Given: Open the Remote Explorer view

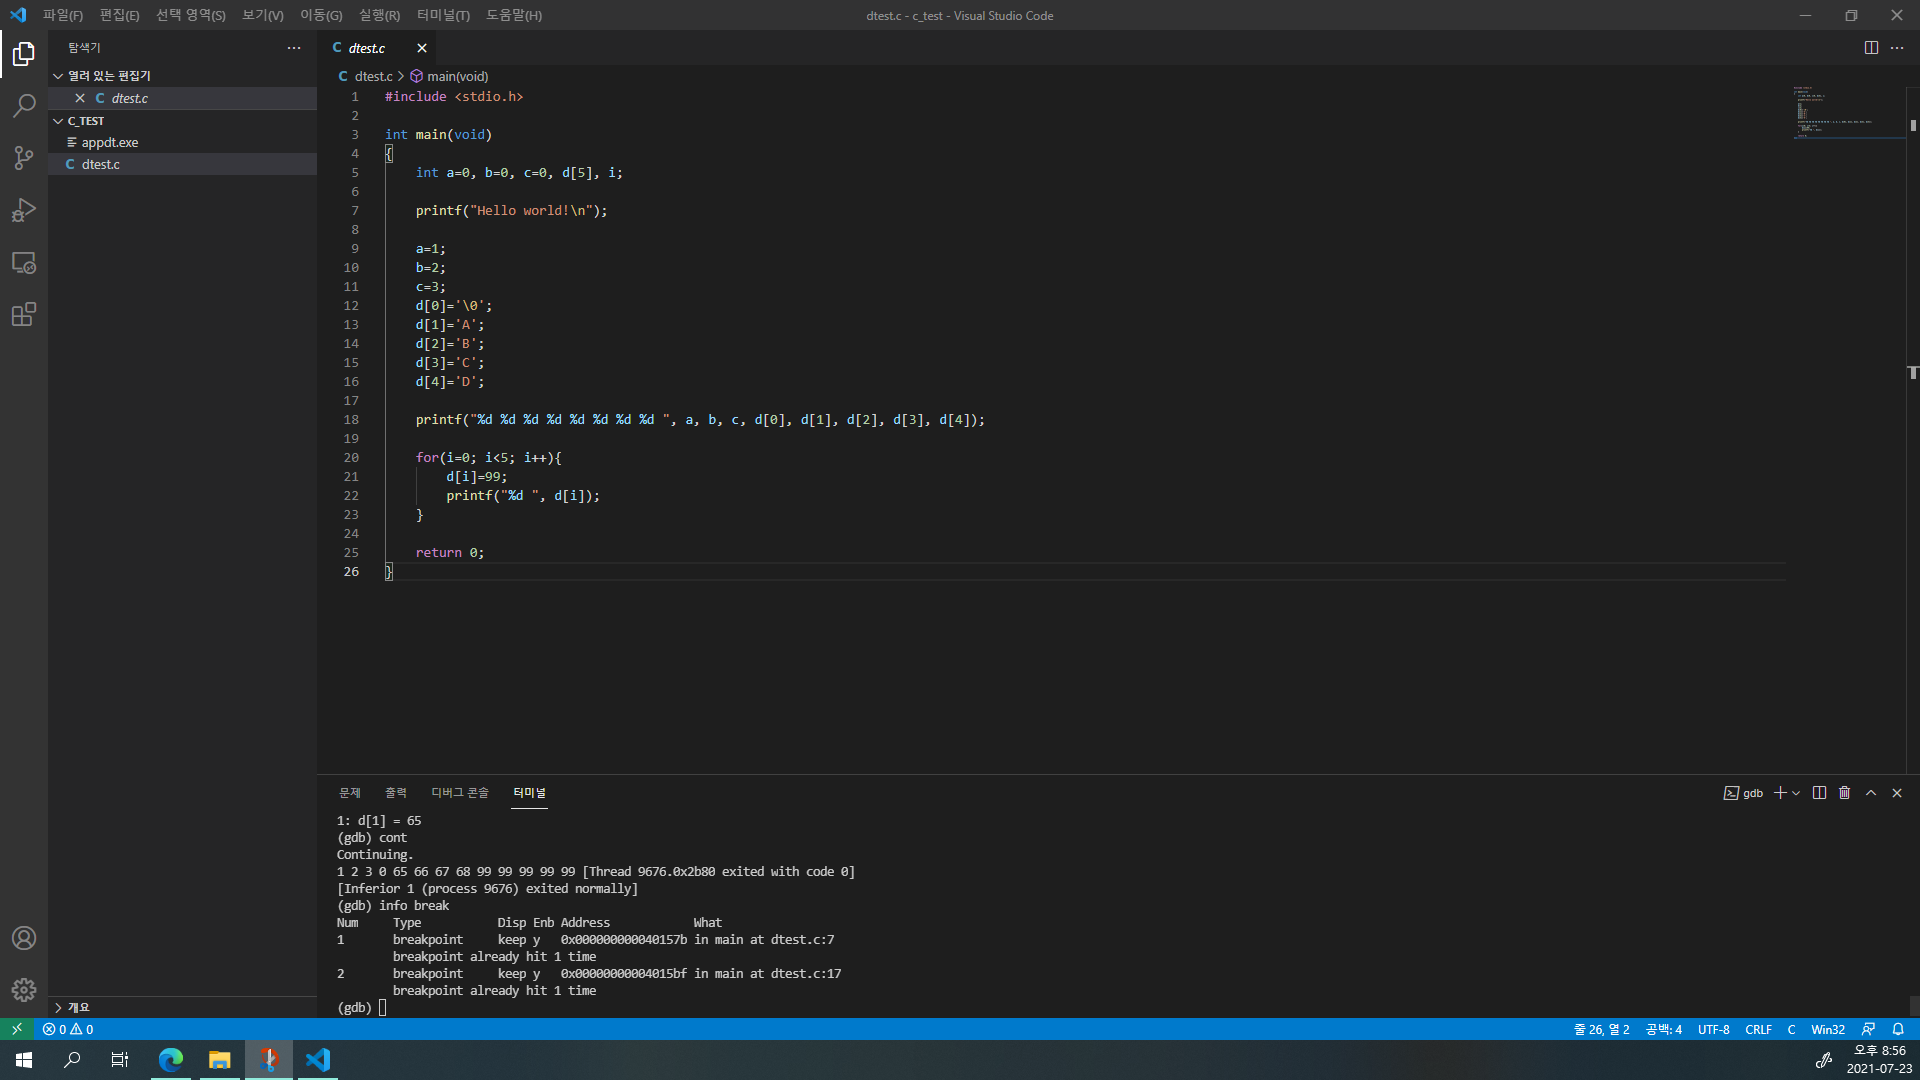Looking at the screenshot, I should click(24, 263).
